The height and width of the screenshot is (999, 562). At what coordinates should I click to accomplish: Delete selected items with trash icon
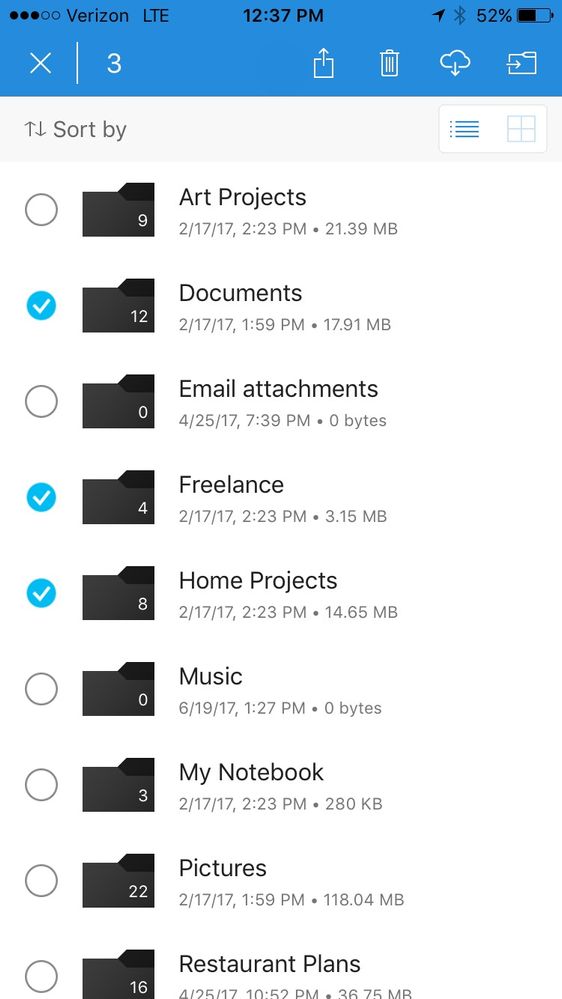pyautogui.click(x=389, y=64)
